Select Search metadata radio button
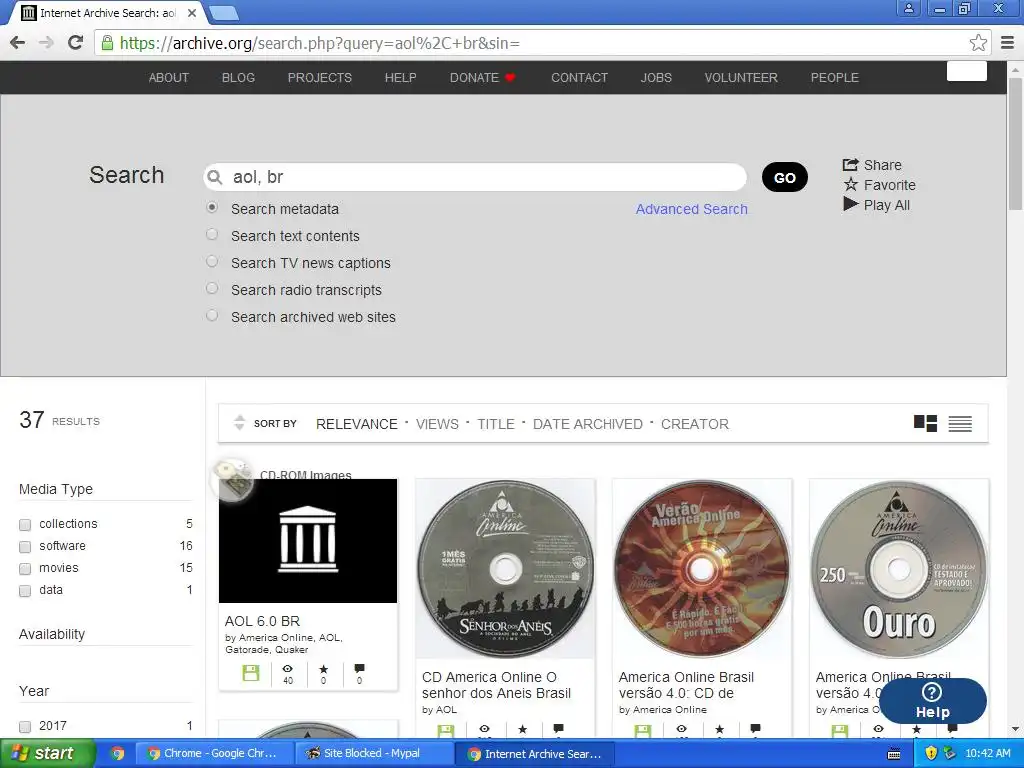Screen dimensions: 1024x768 click(x=212, y=207)
